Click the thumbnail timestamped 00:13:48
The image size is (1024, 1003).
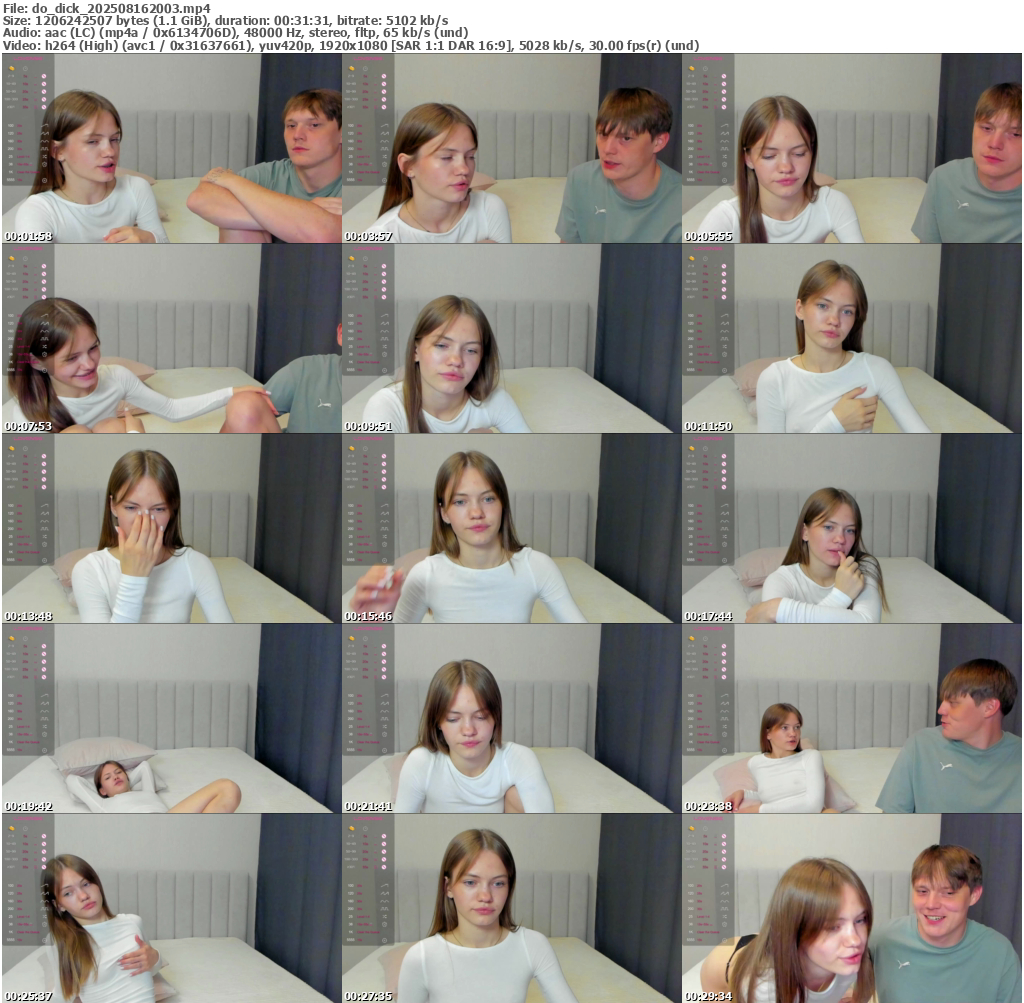pyautogui.click(x=172, y=528)
